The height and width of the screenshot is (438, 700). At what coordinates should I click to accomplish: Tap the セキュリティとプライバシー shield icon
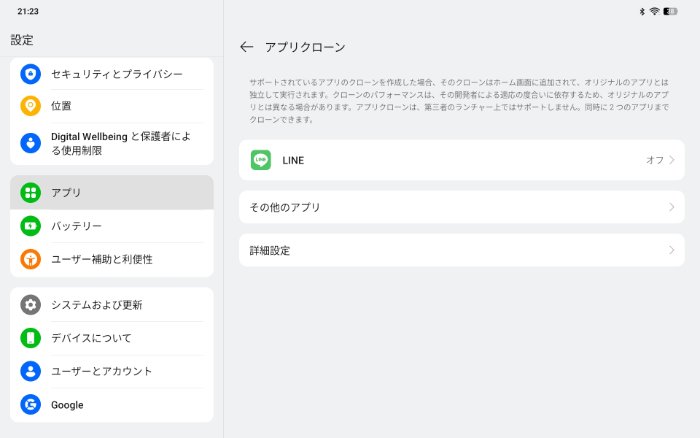click(x=31, y=74)
